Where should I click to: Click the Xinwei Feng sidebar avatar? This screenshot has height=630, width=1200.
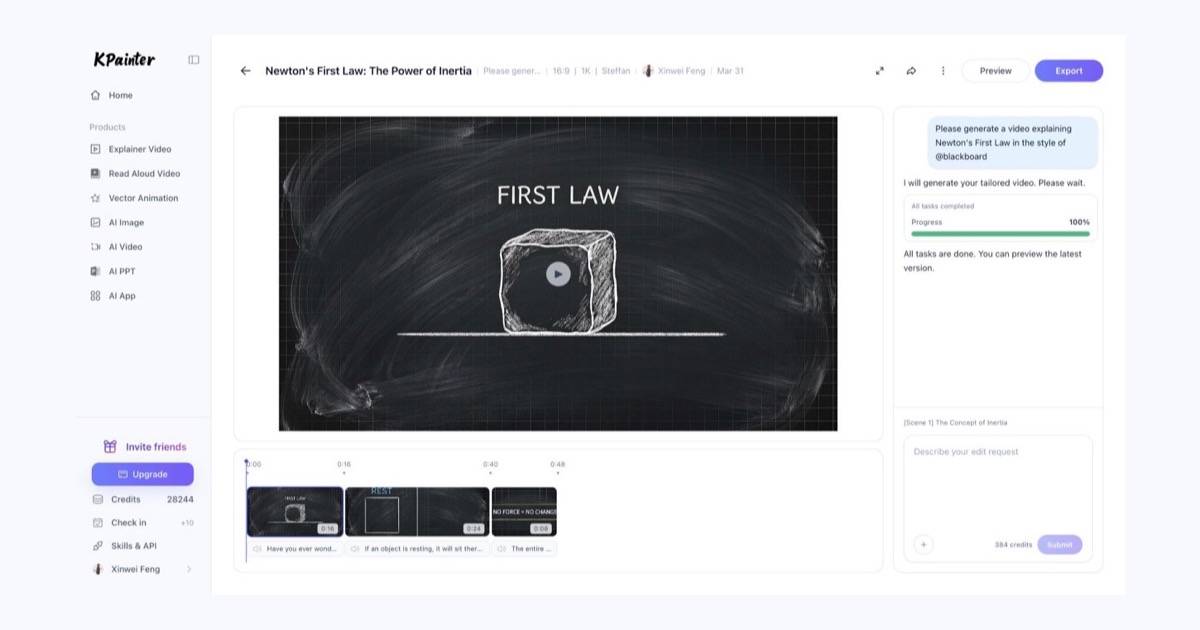[97, 569]
